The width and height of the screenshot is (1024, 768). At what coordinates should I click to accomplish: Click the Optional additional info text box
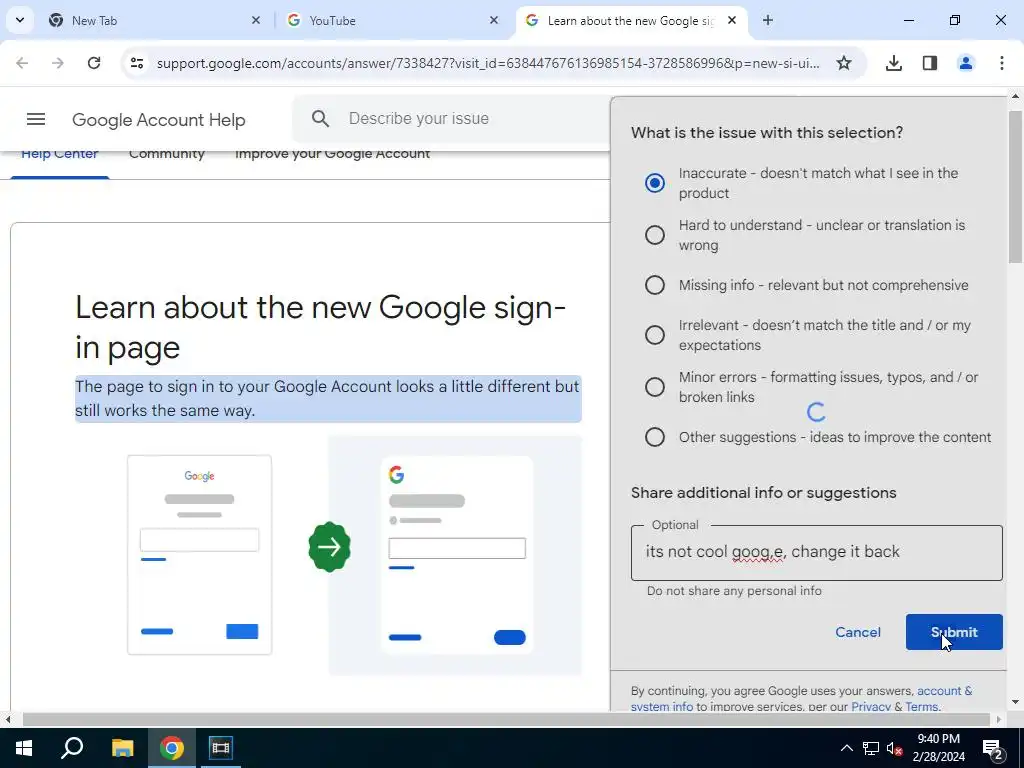(x=816, y=552)
